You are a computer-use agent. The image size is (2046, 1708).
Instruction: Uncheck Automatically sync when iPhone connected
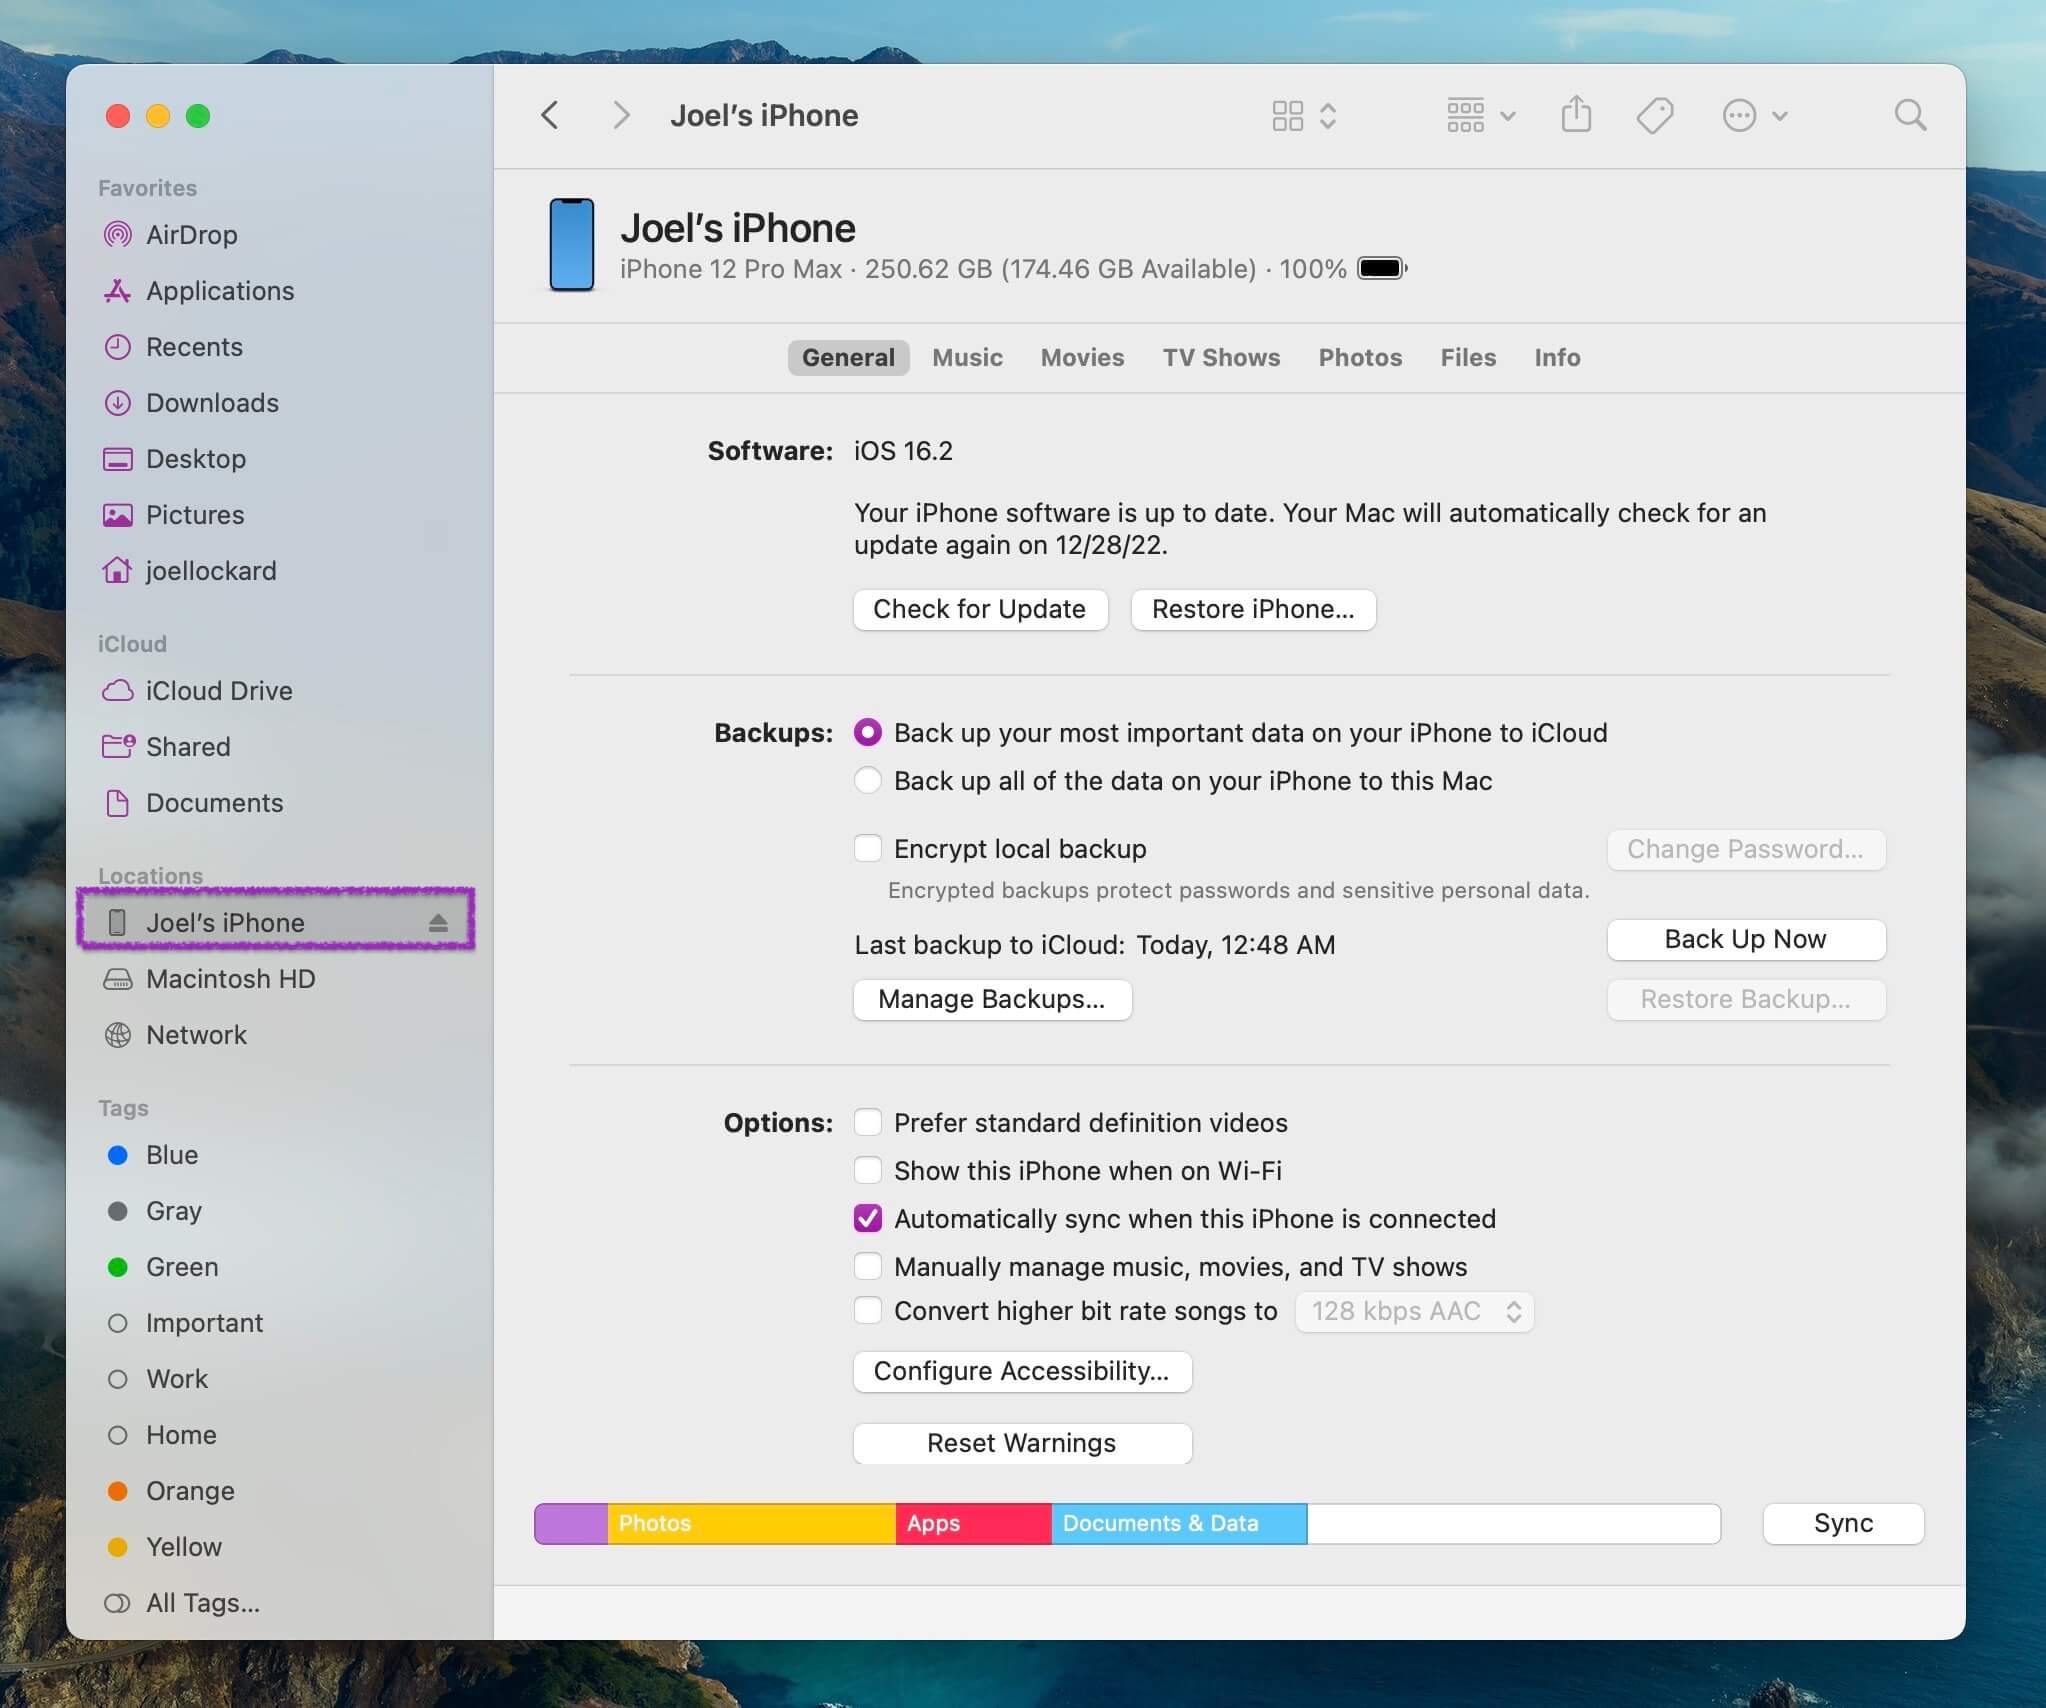(868, 1219)
